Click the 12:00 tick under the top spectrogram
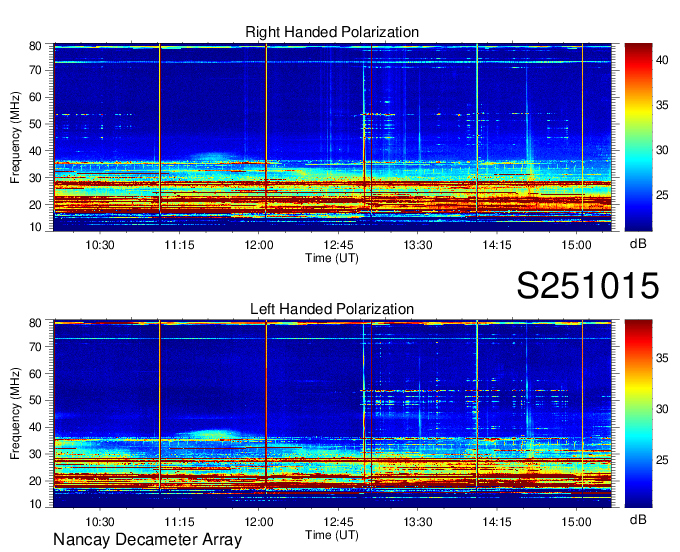 (258, 245)
